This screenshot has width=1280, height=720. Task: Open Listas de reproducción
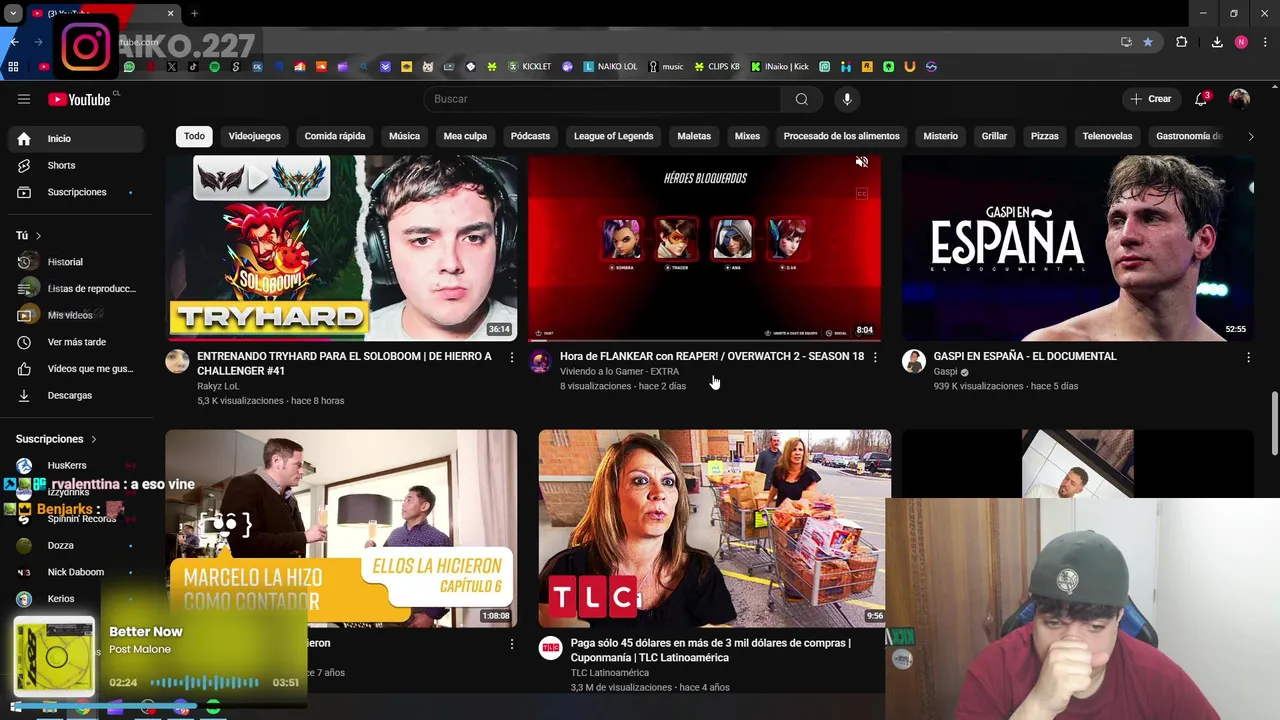pyautogui.click(x=77, y=288)
